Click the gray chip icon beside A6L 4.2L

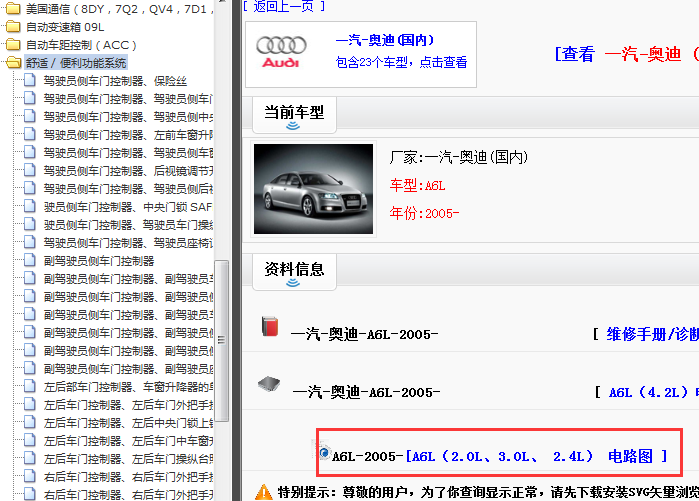(x=267, y=384)
